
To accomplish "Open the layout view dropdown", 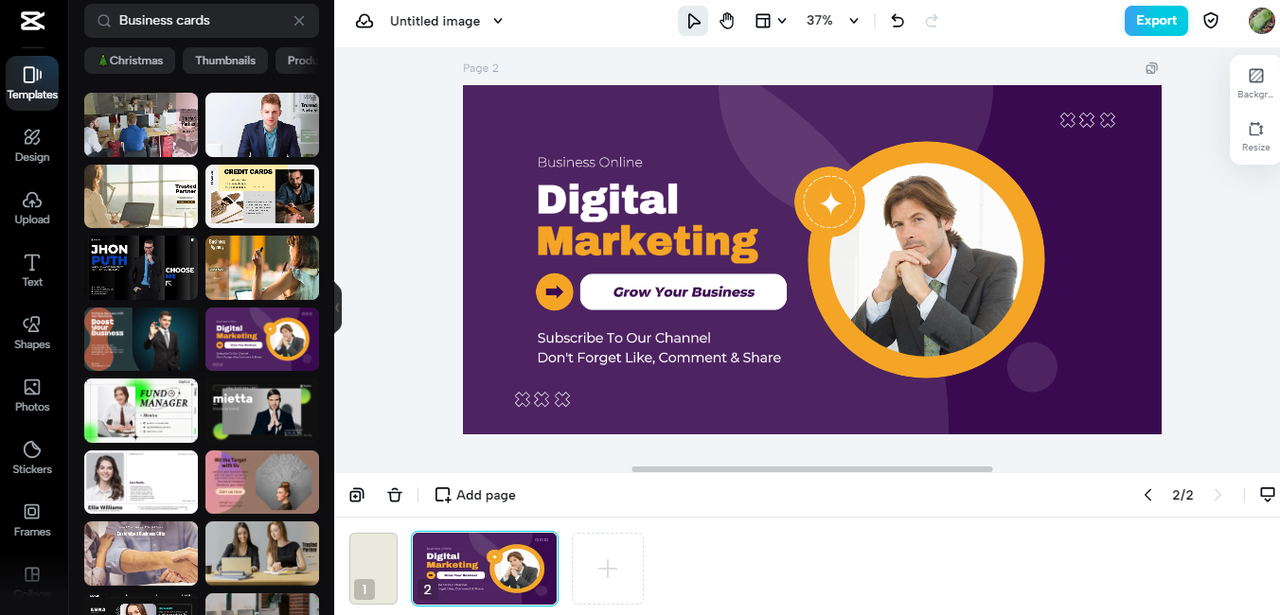I will (770, 21).
